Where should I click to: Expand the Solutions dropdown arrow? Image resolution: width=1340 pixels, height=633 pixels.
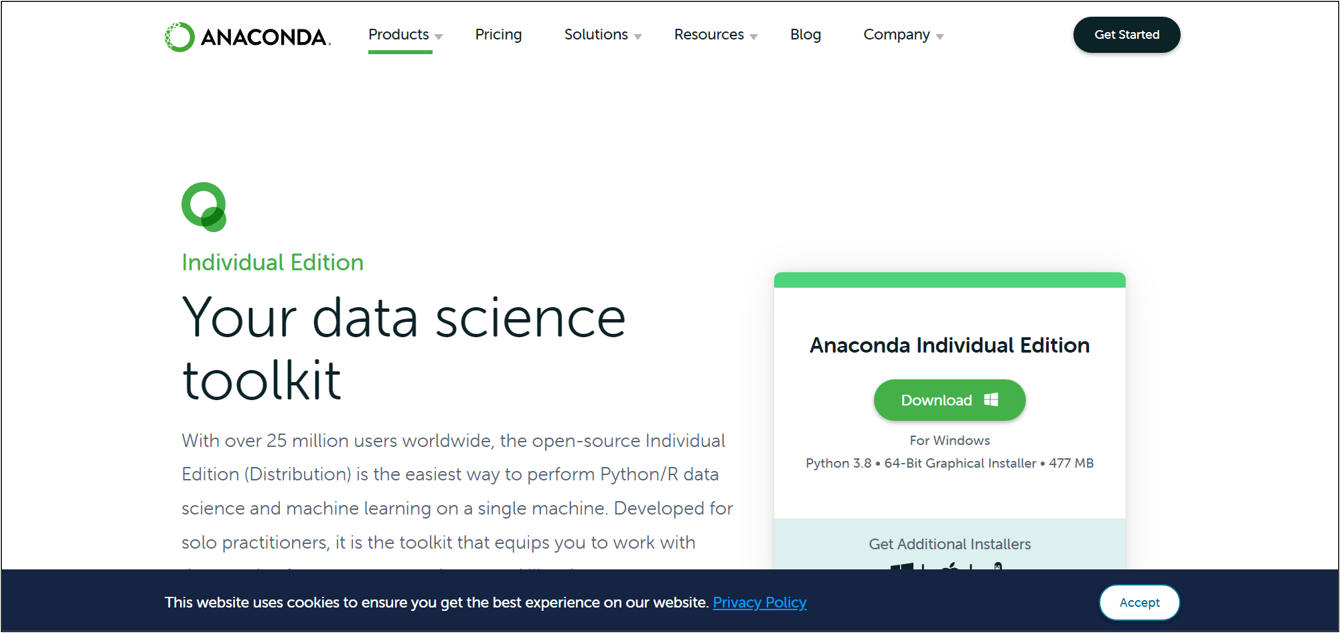[638, 37]
